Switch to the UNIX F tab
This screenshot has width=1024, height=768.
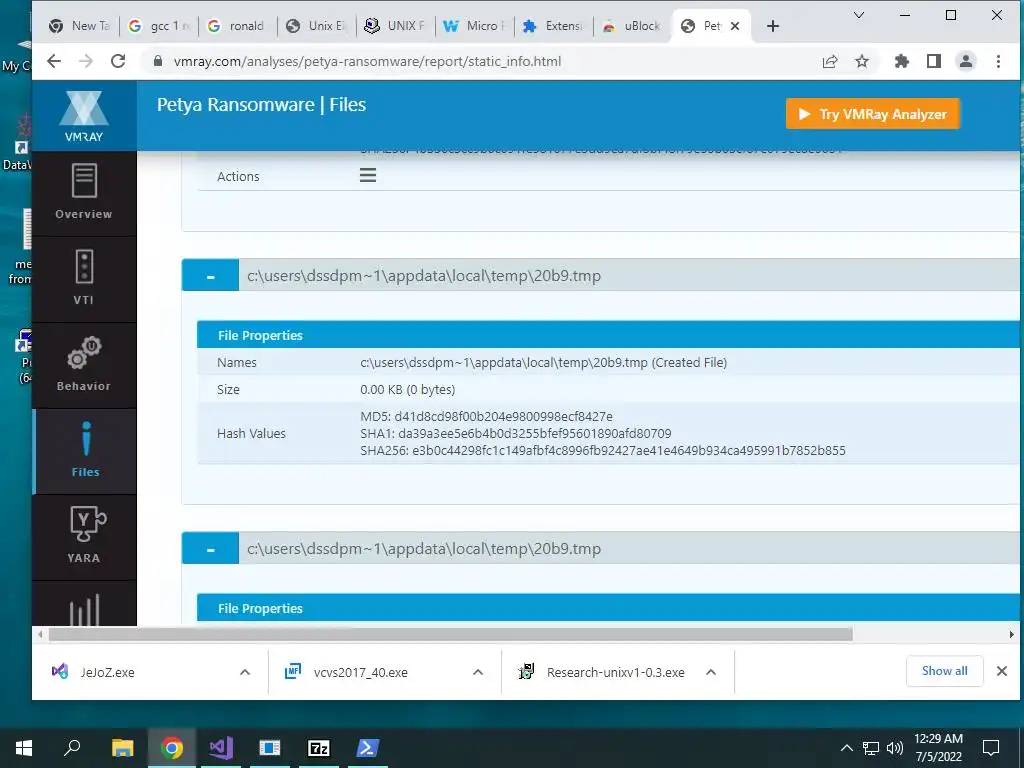pyautogui.click(x=396, y=26)
